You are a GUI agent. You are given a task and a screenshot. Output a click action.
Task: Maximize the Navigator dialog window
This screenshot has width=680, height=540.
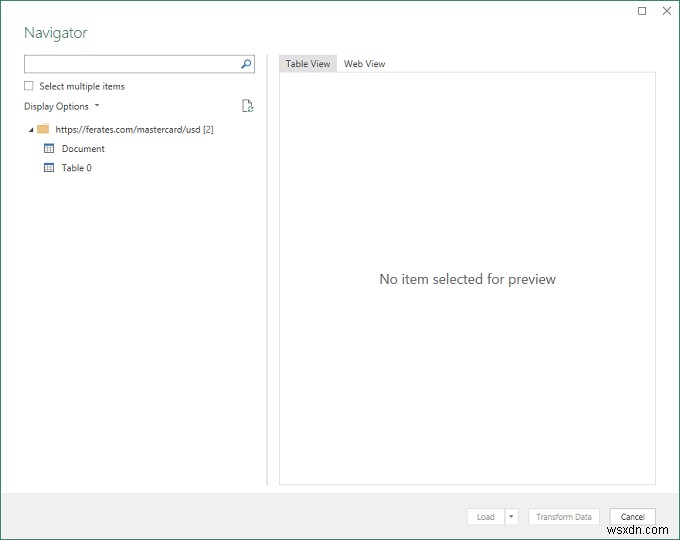pos(642,11)
